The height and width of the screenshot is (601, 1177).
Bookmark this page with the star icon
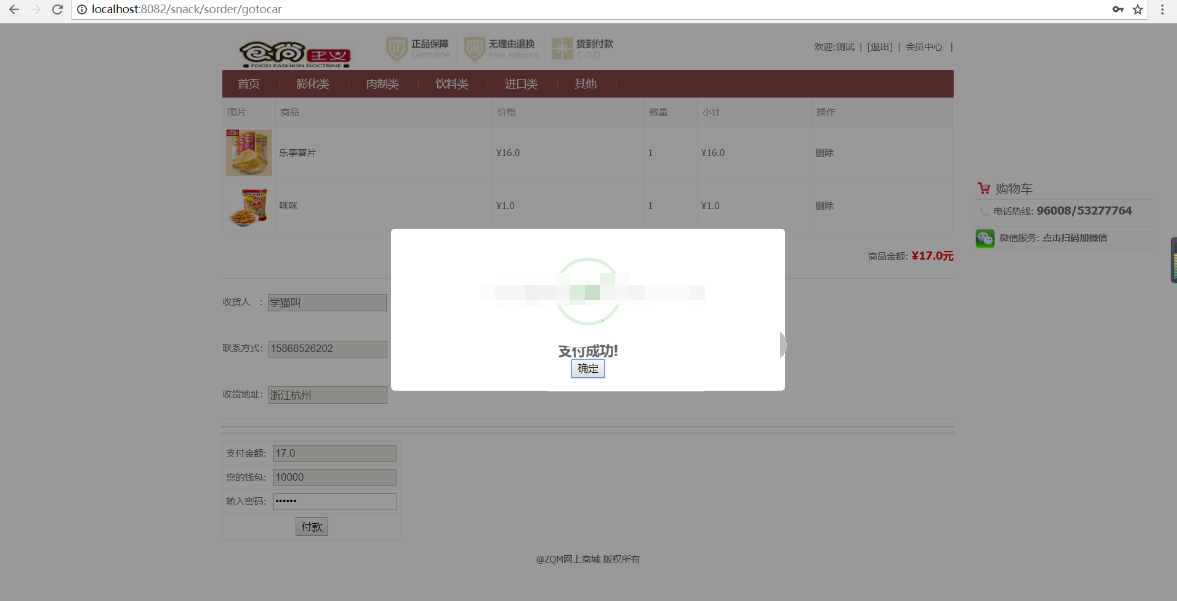(1138, 10)
